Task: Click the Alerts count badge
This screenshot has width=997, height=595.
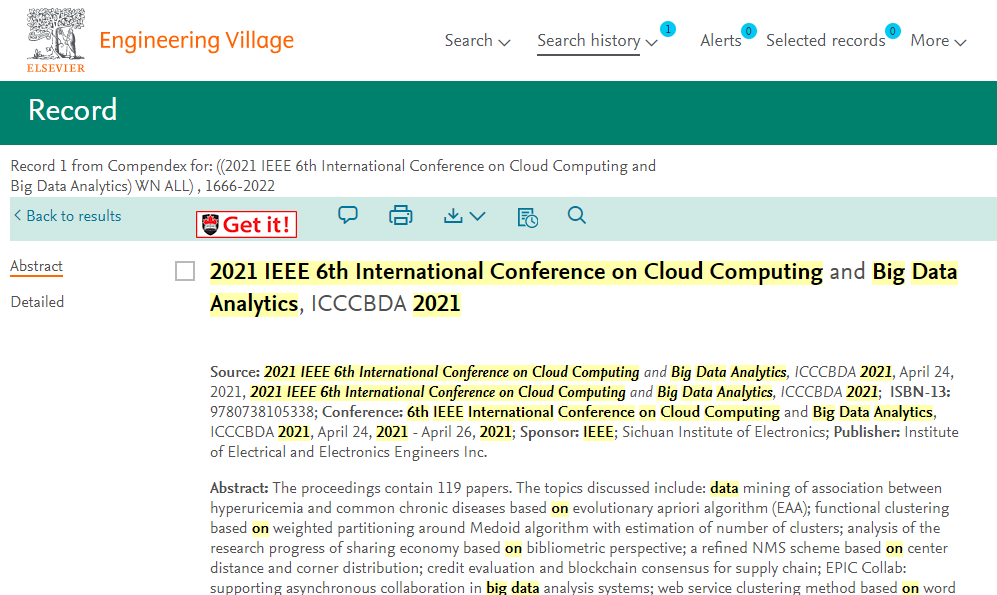Action: point(749,31)
